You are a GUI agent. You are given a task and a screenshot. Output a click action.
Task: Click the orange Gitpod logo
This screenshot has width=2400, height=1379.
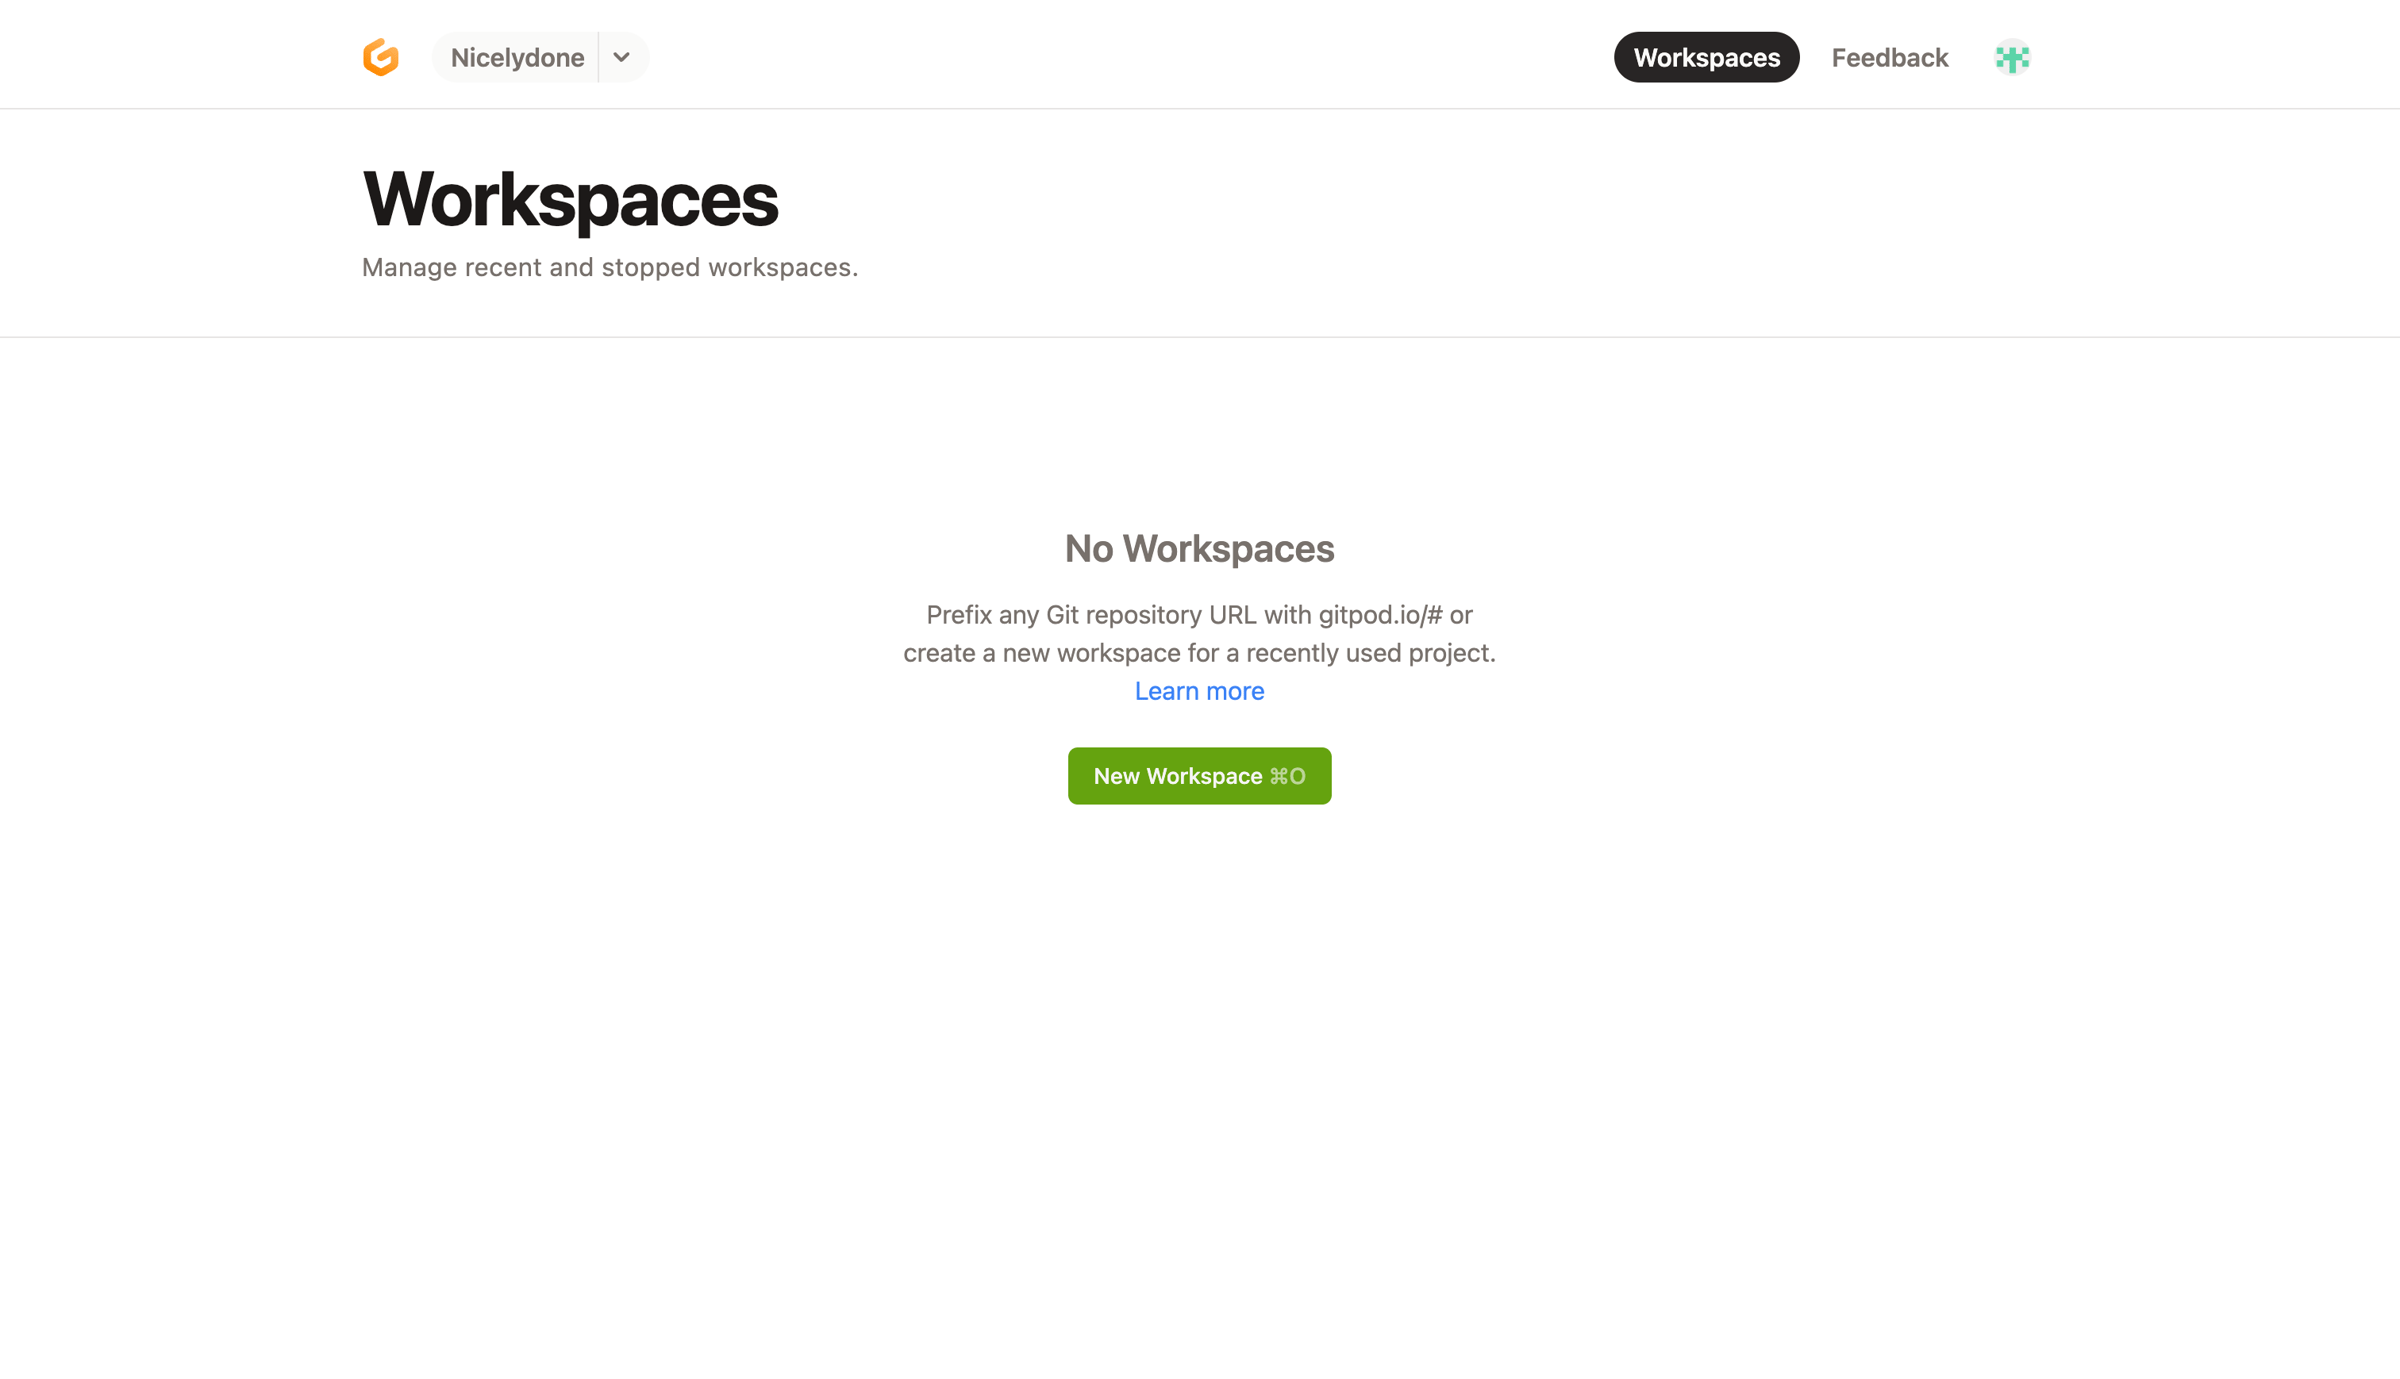[381, 57]
